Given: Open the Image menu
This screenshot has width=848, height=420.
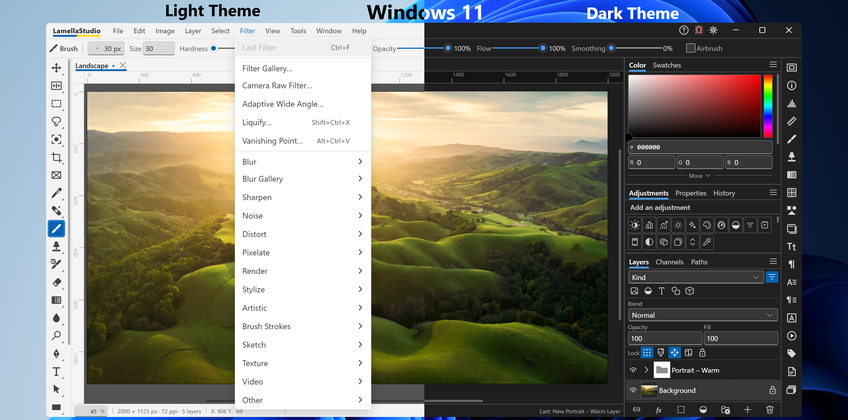Looking at the screenshot, I should pyautogui.click(x=165, y=31).
